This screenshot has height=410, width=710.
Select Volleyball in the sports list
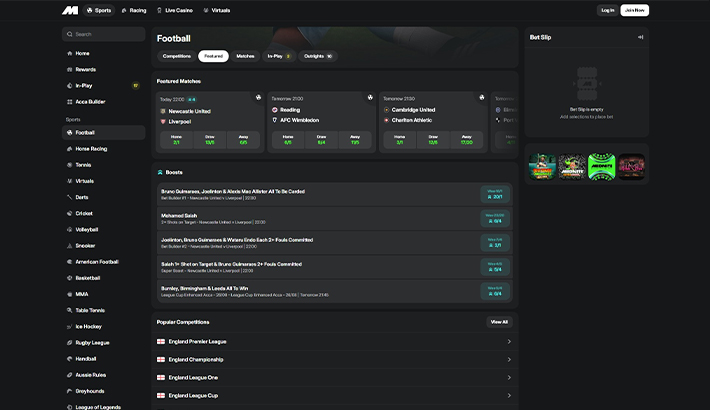point(104,230)
